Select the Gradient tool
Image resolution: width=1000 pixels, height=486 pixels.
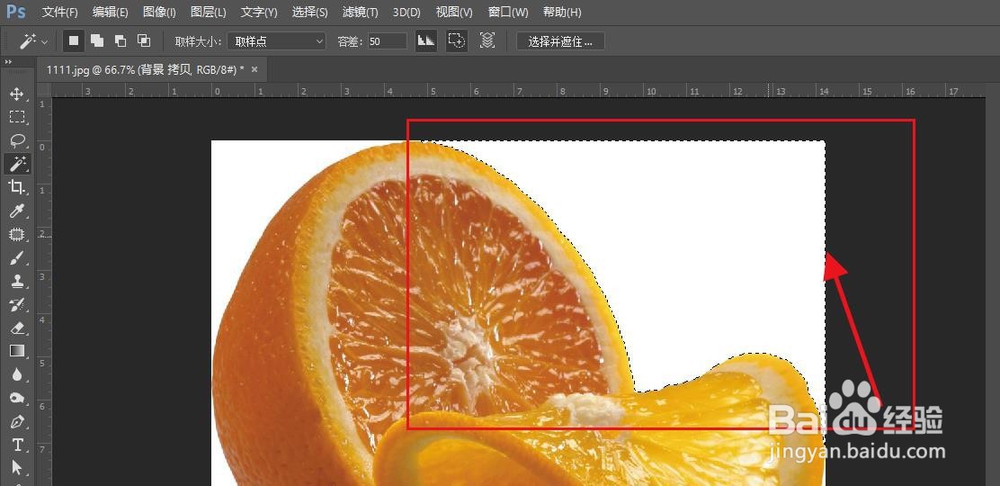point(17,351)
